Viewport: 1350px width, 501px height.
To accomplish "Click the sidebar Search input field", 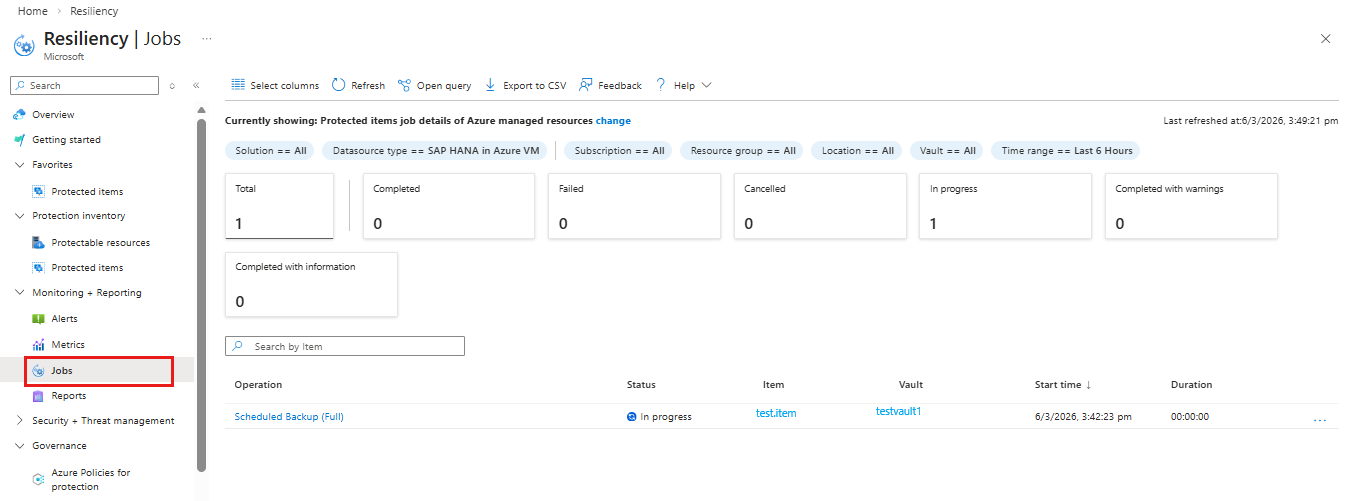I will (x=84, y=86).
